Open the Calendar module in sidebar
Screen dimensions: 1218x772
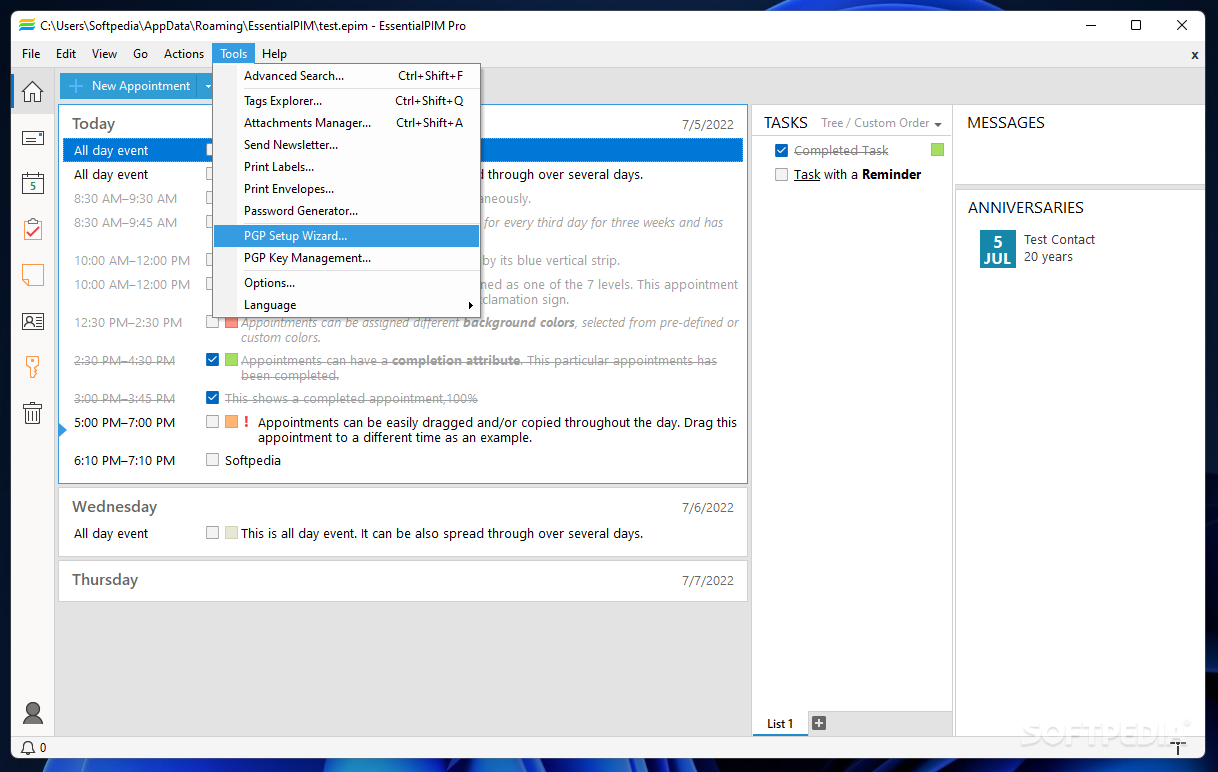(x=33, y=183)
